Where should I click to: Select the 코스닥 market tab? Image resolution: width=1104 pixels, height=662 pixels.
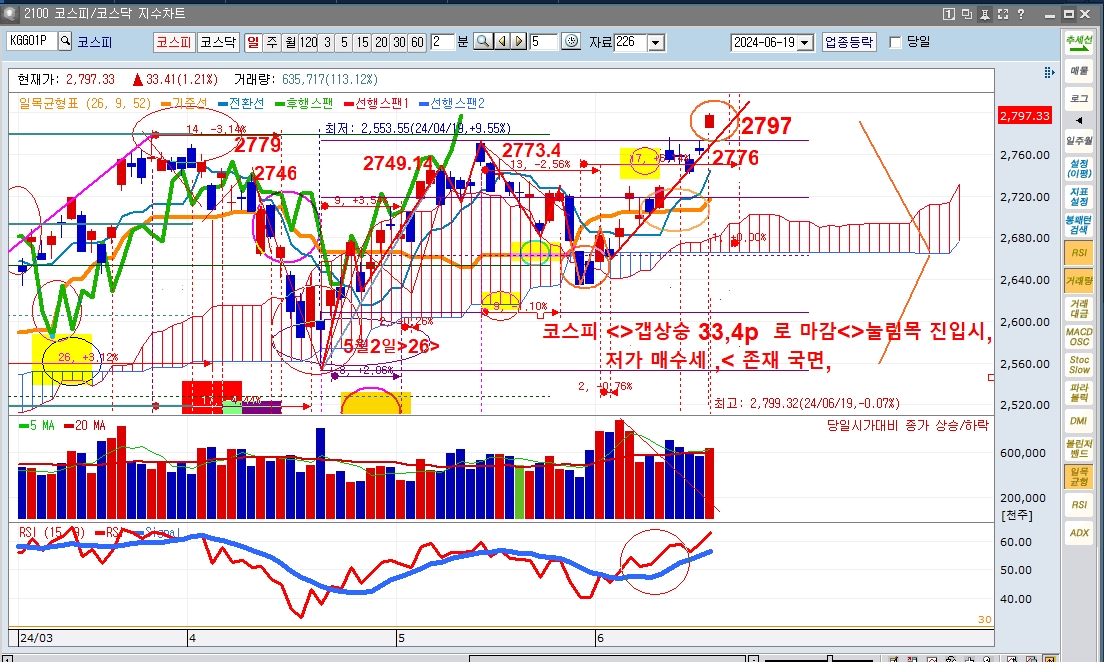(217, 42)
